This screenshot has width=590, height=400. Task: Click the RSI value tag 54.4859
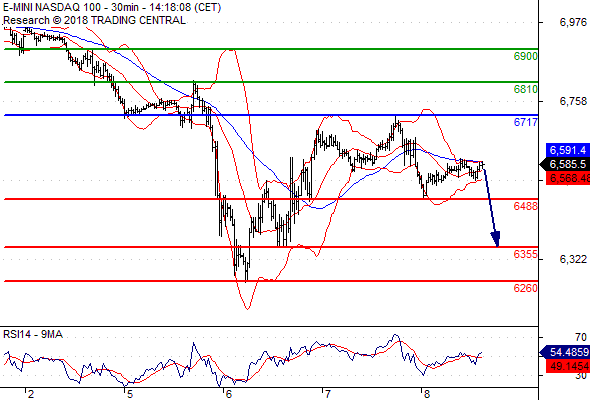[x=565, y=352]
